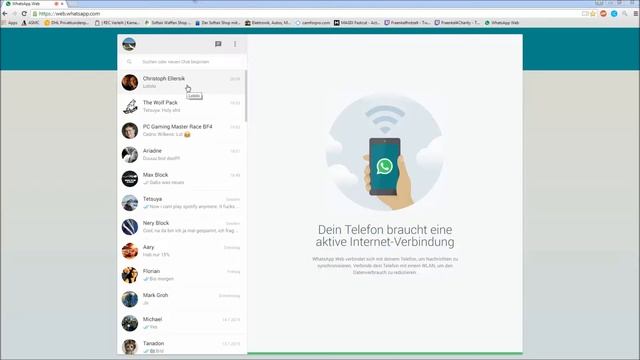Click Christoph Ellersik's avatar

[x=130, y=82]
